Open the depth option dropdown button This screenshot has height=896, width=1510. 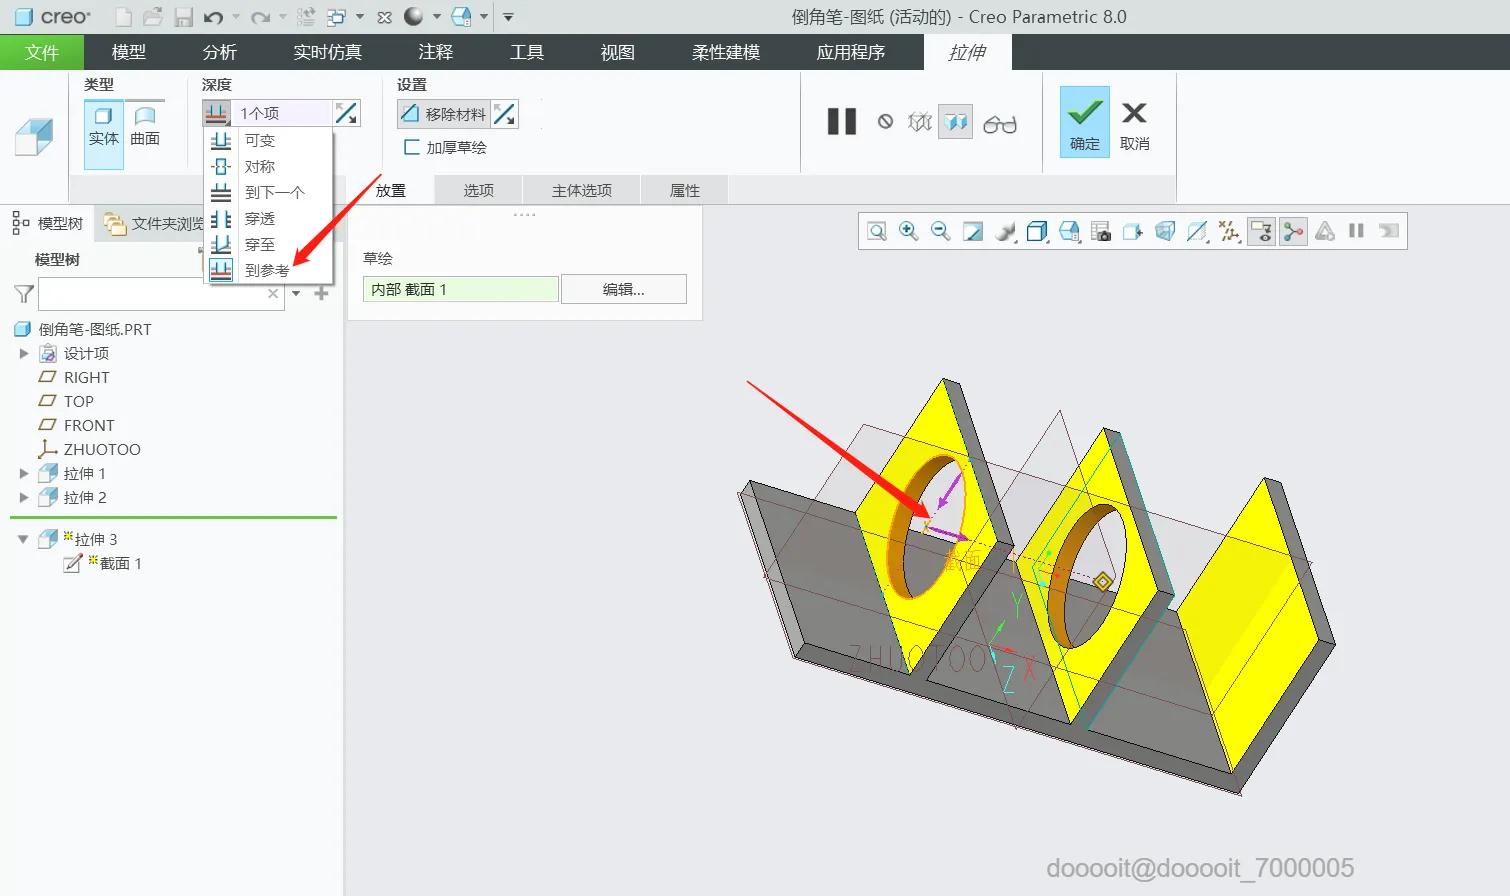217,113
